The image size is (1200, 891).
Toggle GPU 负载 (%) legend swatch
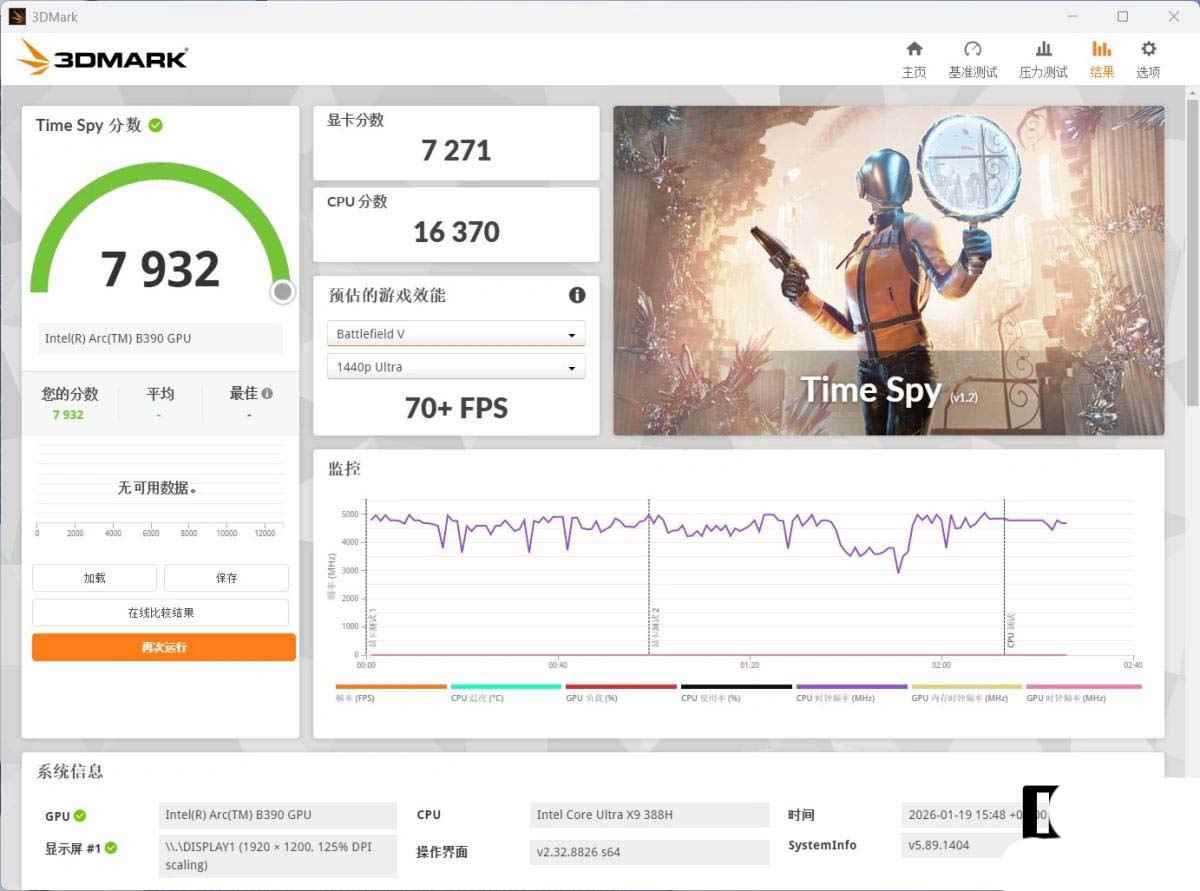coord(621,687)
